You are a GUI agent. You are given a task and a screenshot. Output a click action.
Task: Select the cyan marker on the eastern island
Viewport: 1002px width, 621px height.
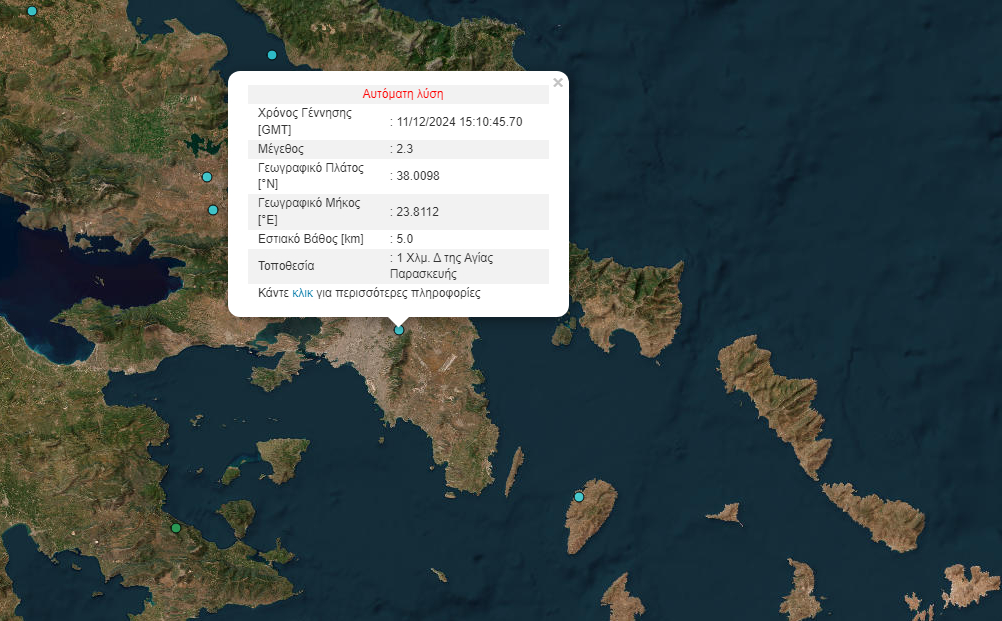[579, 497]
